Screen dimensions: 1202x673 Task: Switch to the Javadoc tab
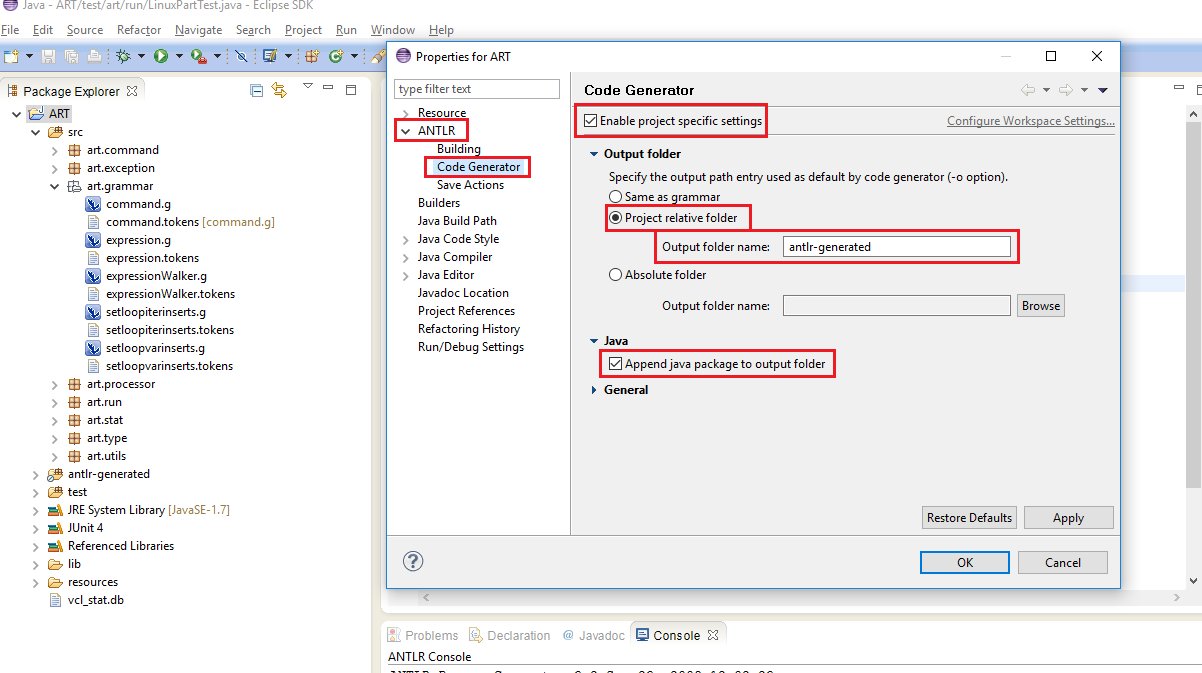[593, 635]
